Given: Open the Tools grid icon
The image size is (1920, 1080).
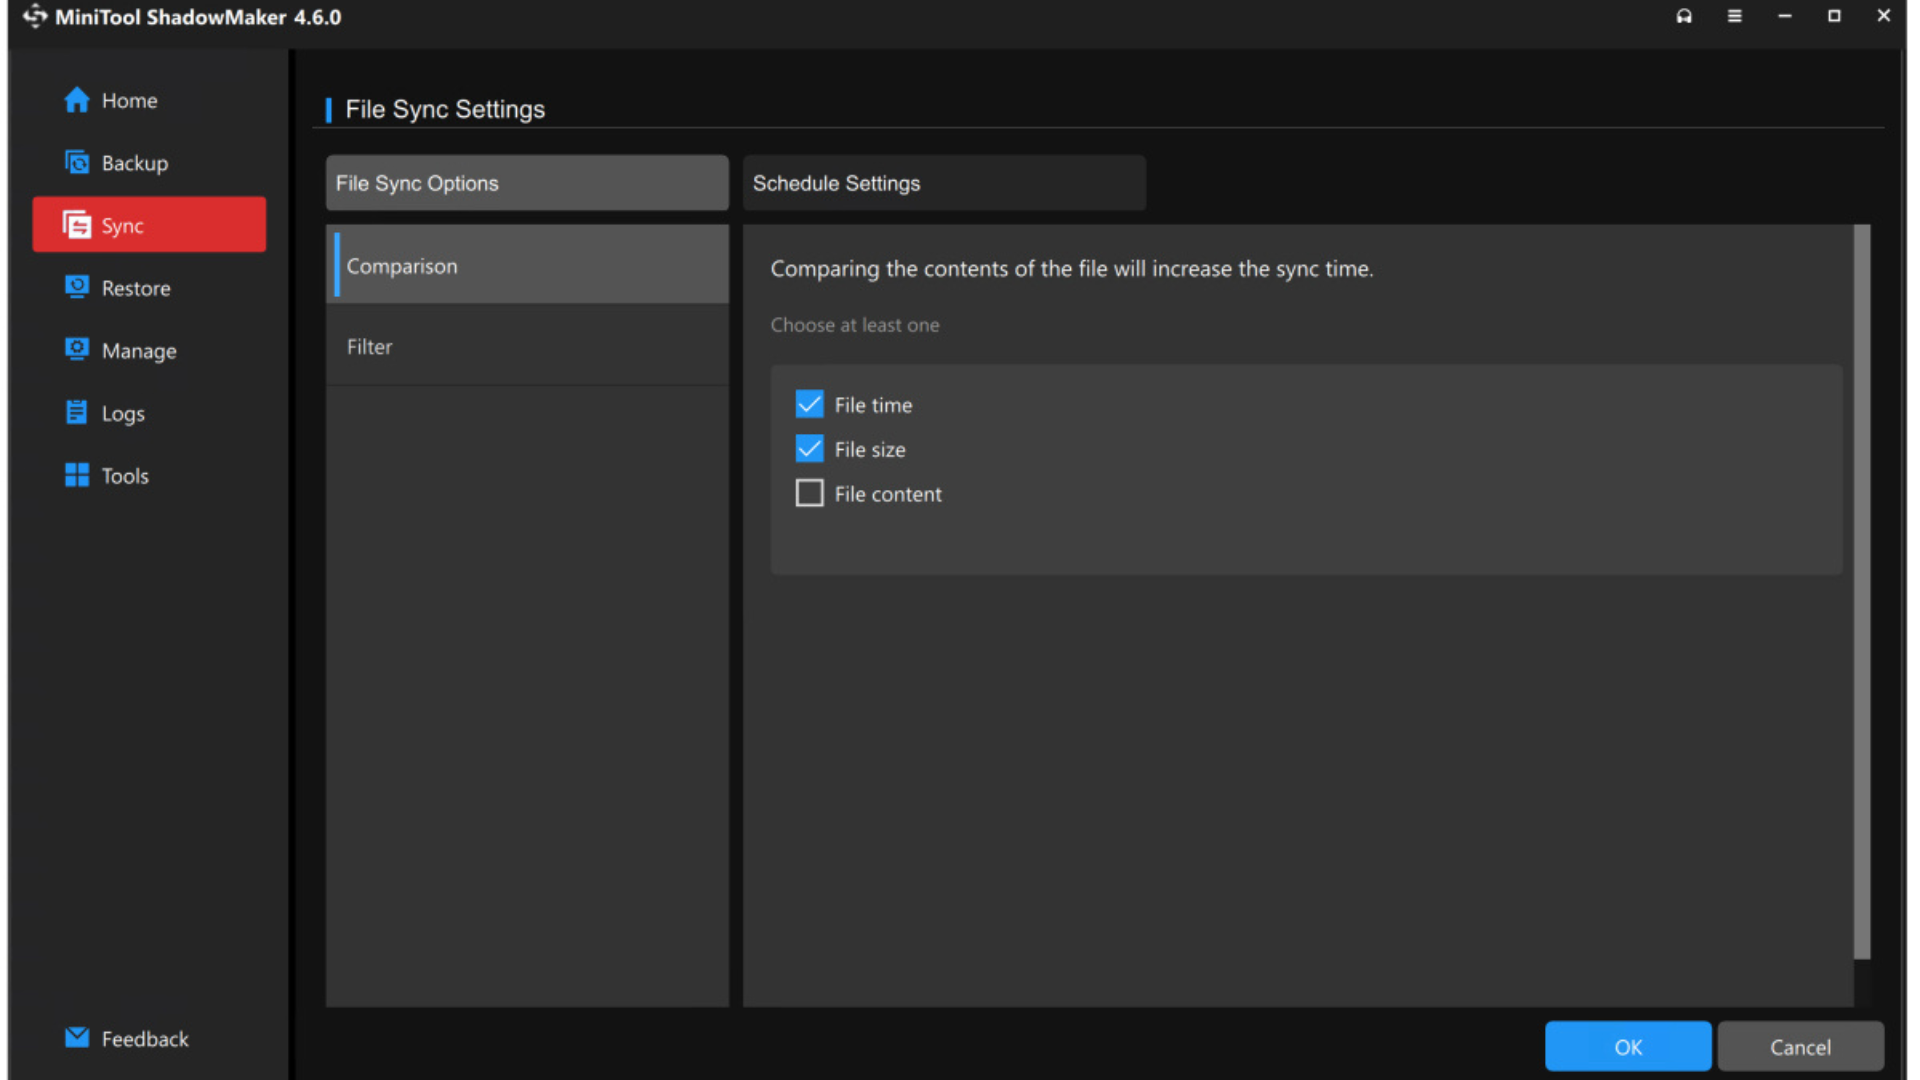Looking at the screenshot, I should click(77, 475).
